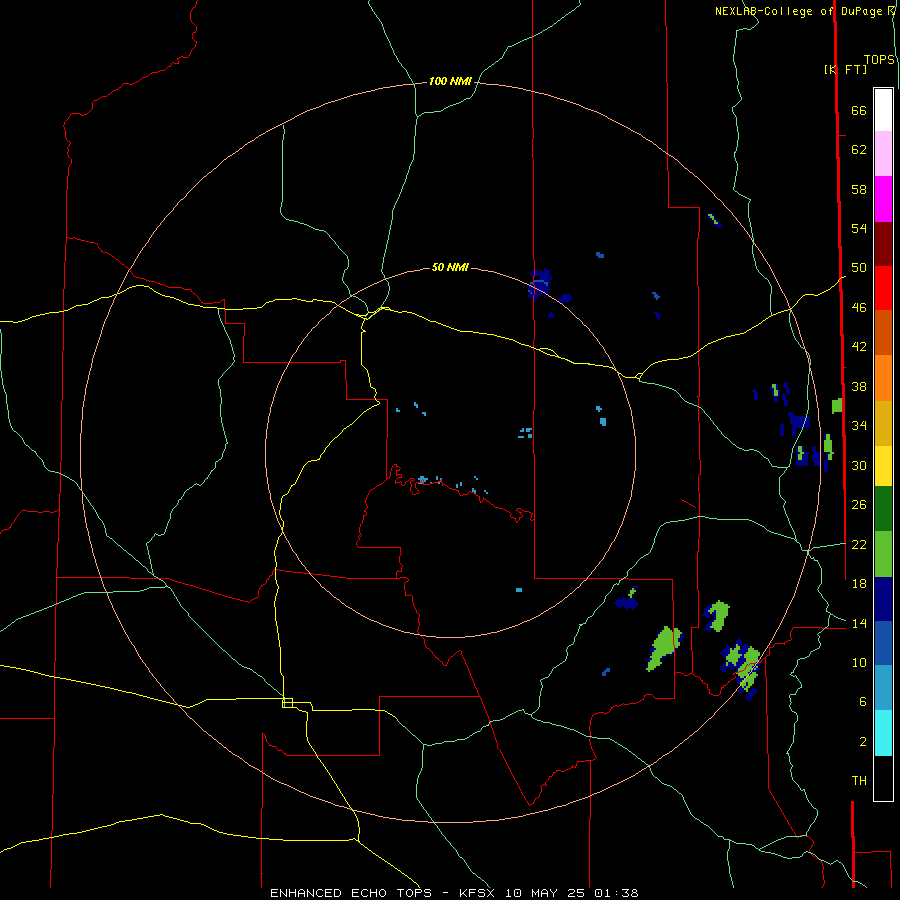Select legend scale value 26

pos(859,505)
